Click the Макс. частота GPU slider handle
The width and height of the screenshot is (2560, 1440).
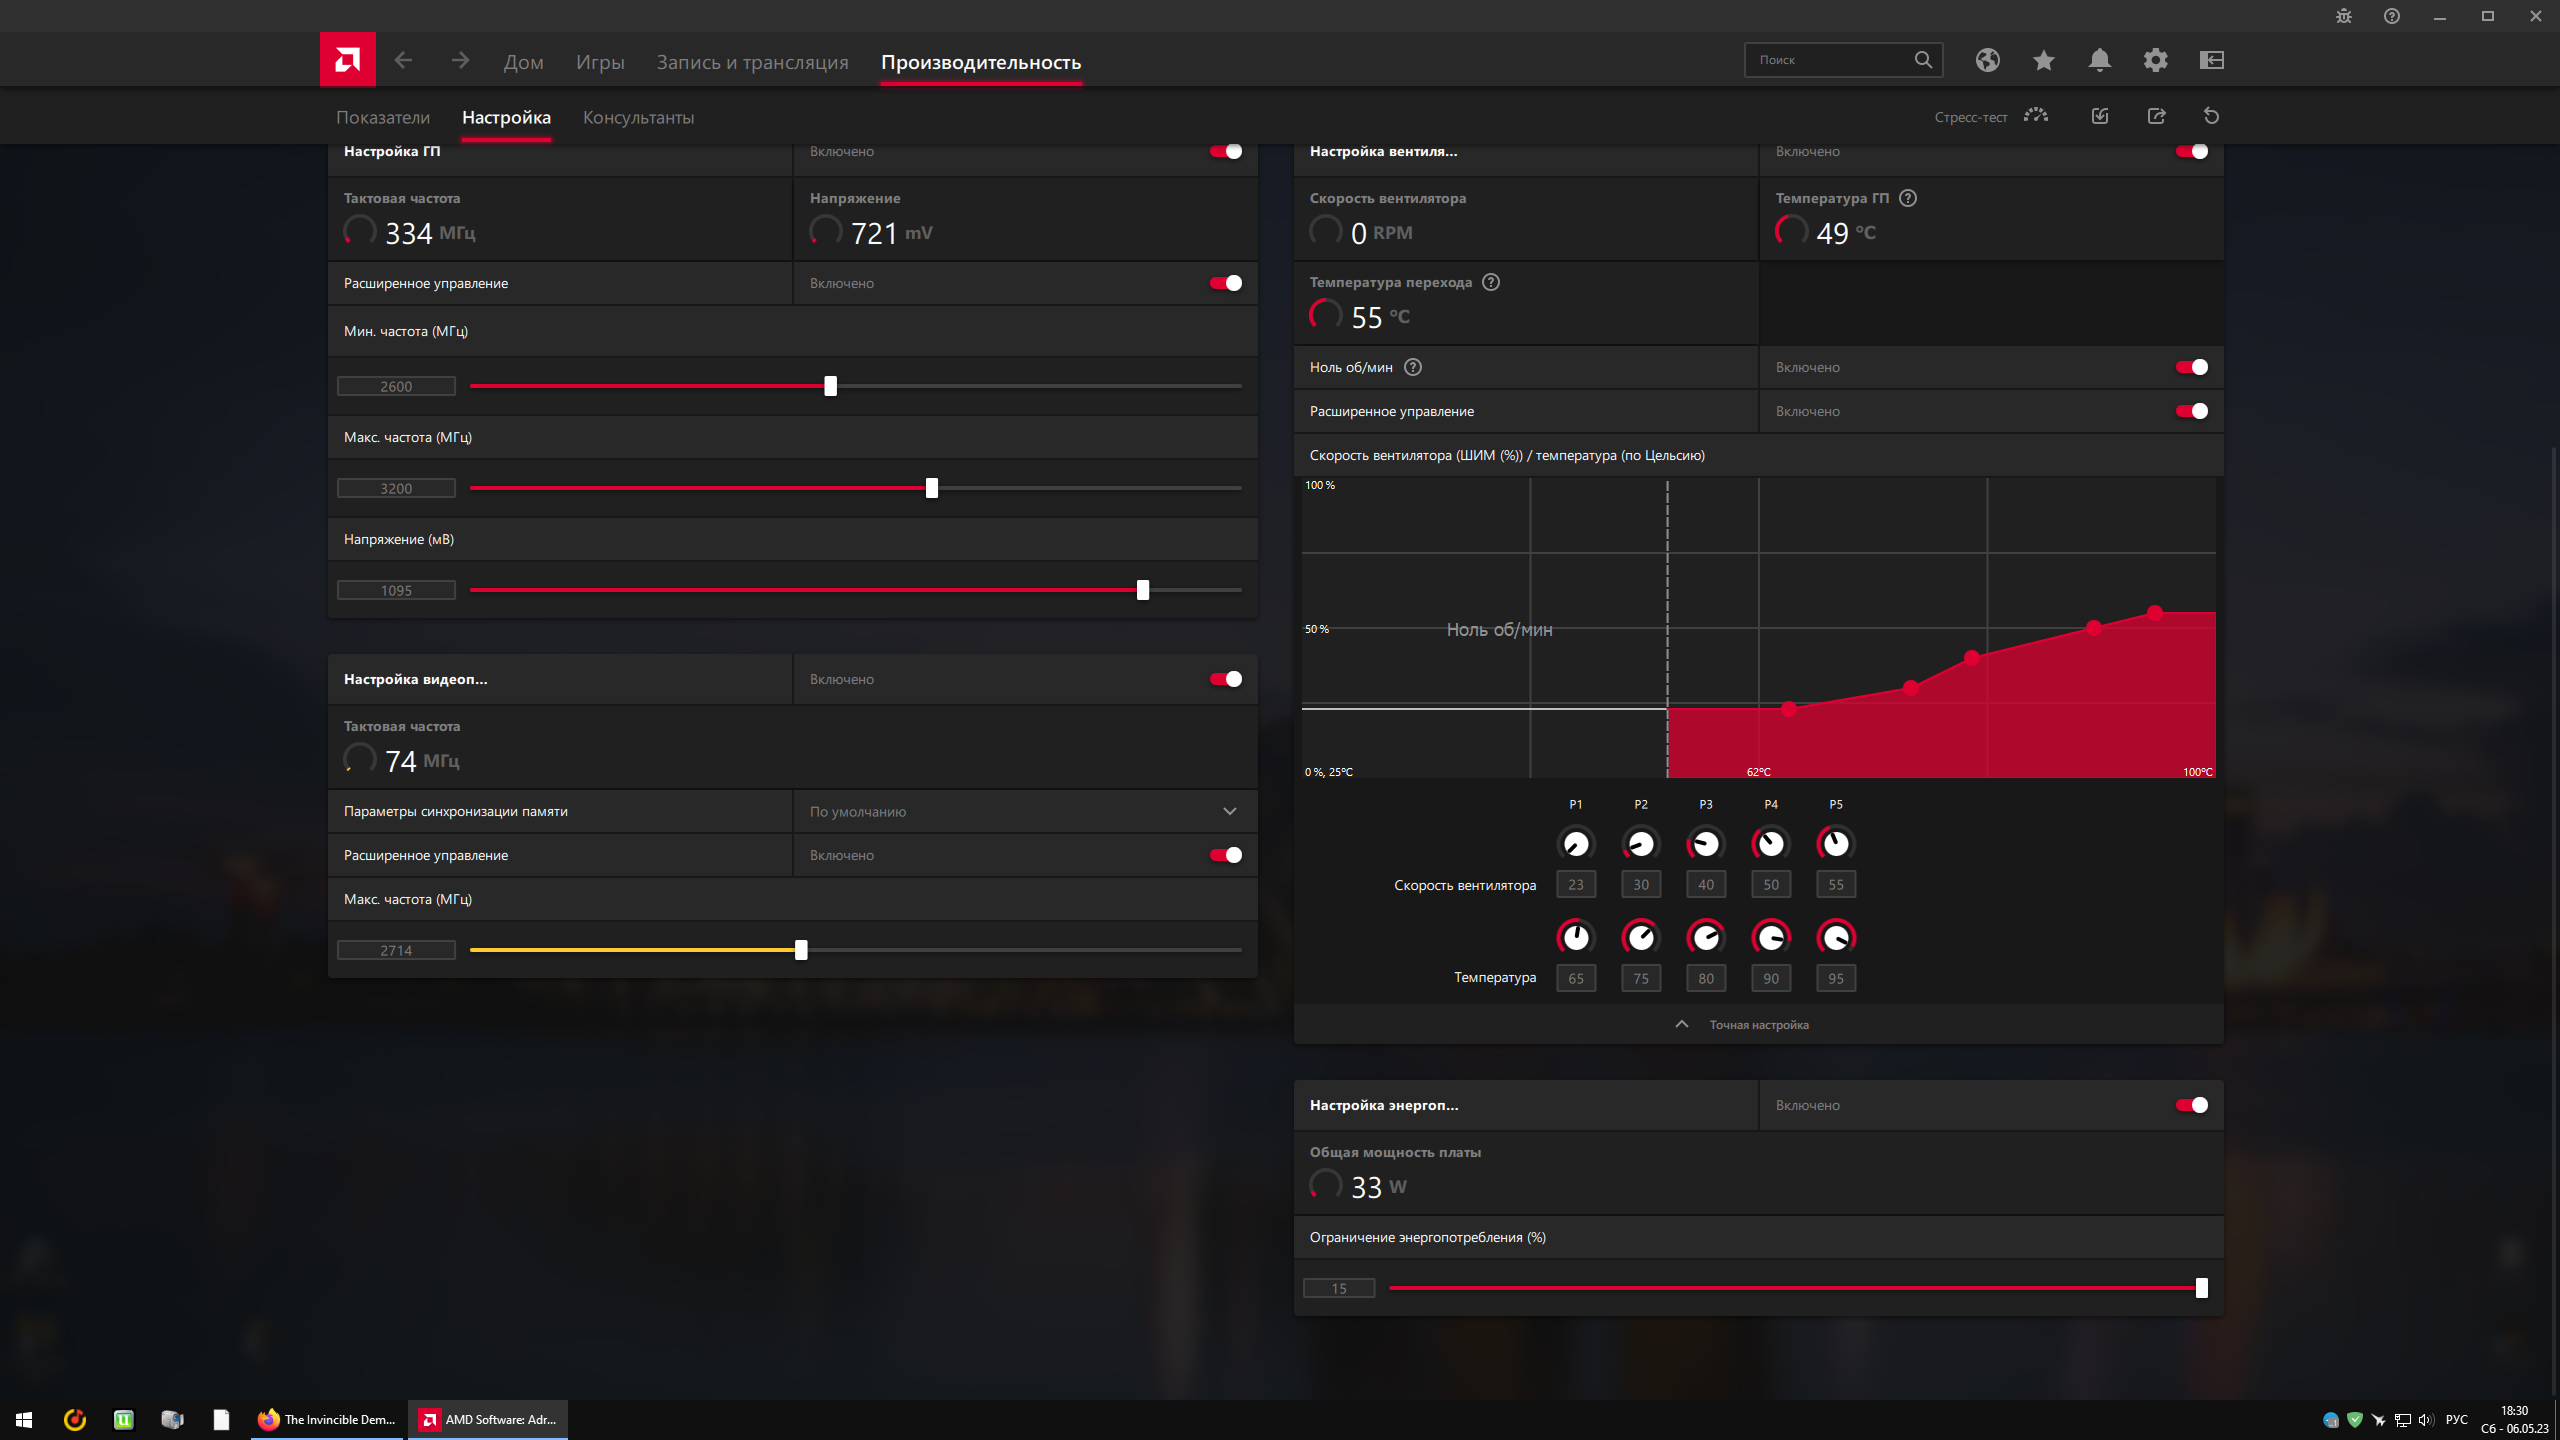[x=932, y=488]
